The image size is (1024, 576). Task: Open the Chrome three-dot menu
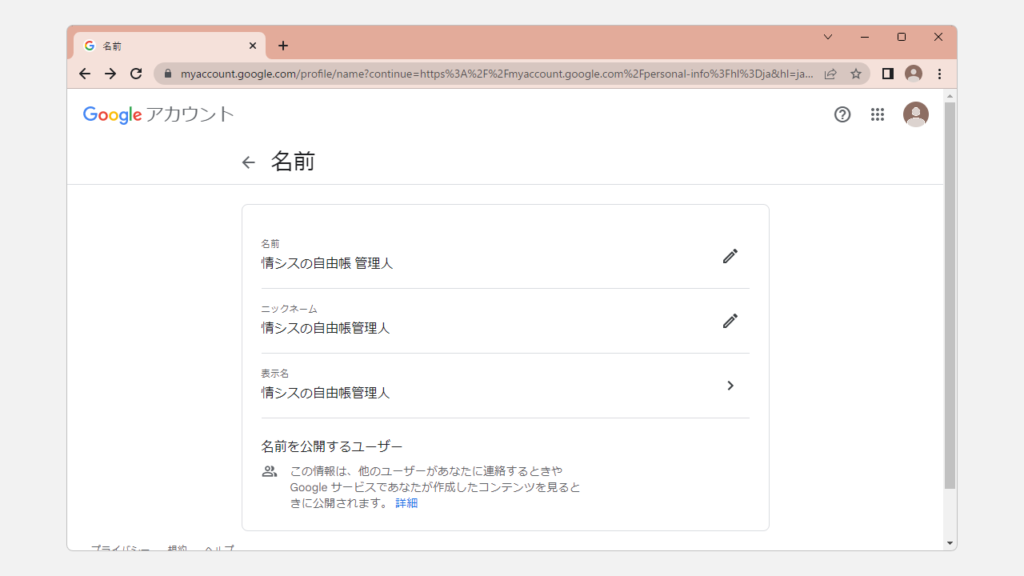pyautogui.click(x=939, y=73)
